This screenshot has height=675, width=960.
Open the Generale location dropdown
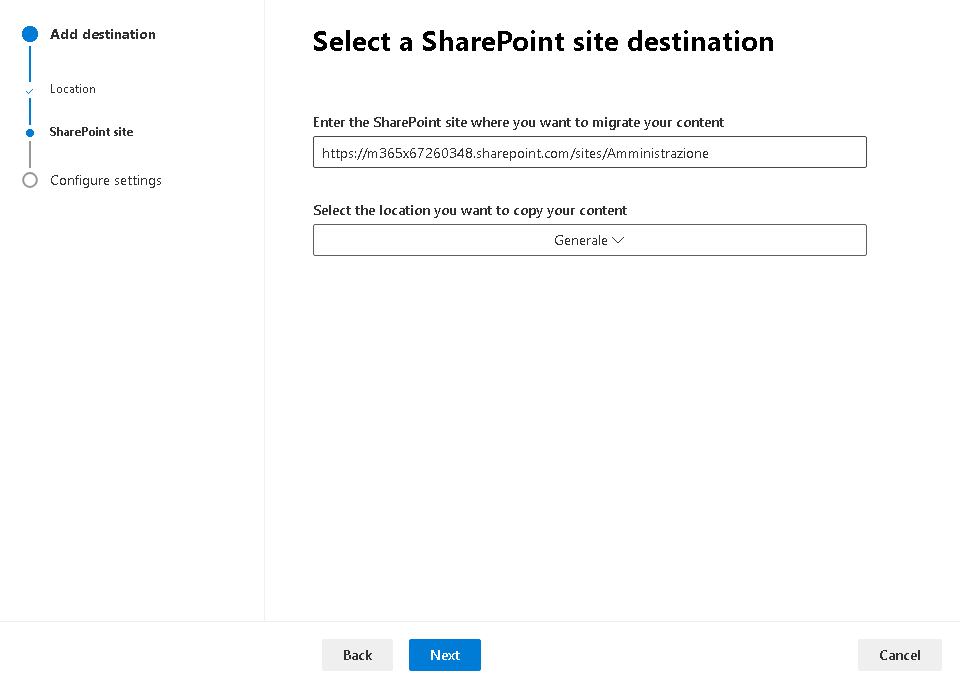tap(590, 240)
